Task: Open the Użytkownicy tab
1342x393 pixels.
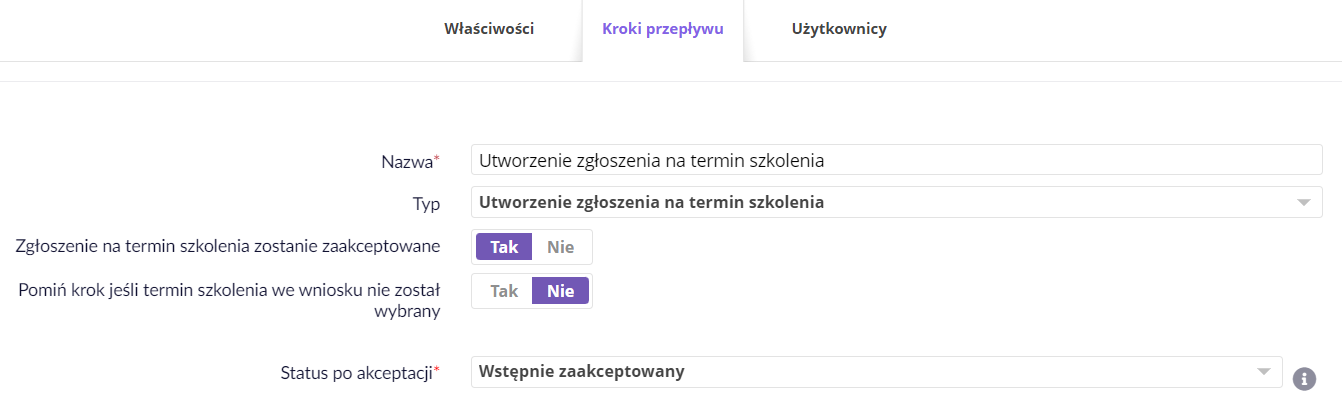Action: coord(839,29)
